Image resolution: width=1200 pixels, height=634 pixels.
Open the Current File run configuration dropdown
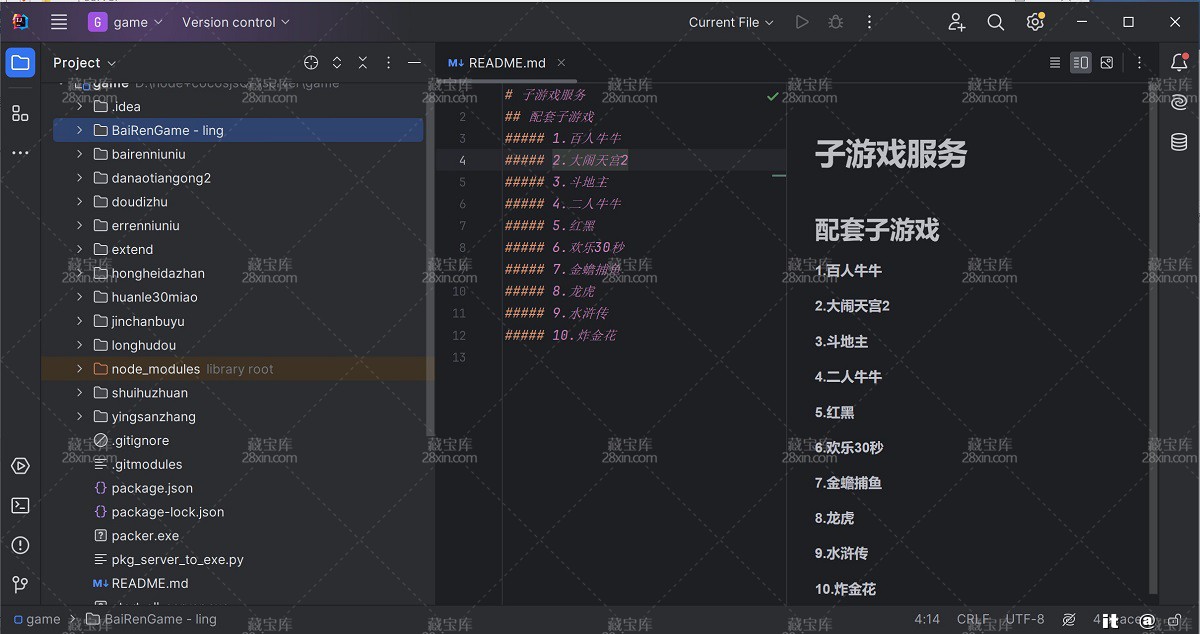tap(731, 22)
